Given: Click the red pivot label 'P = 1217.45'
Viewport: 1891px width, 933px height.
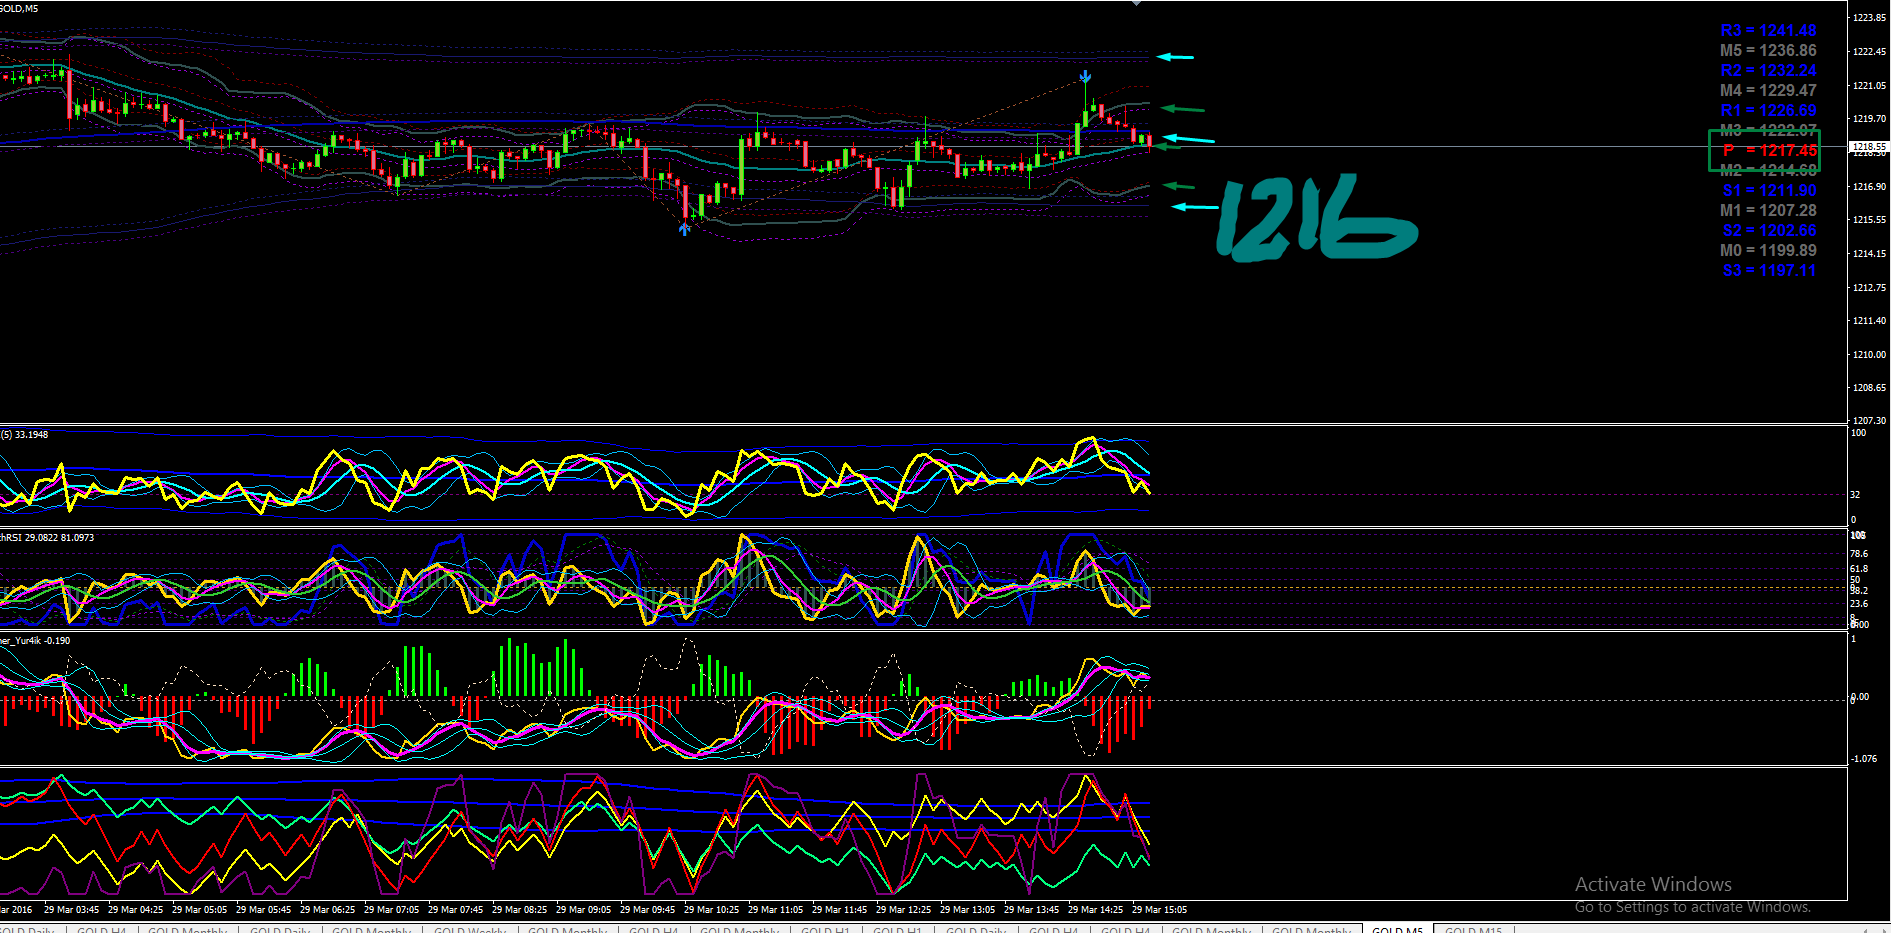Looking at the screenshot, I should point(1769,150).
